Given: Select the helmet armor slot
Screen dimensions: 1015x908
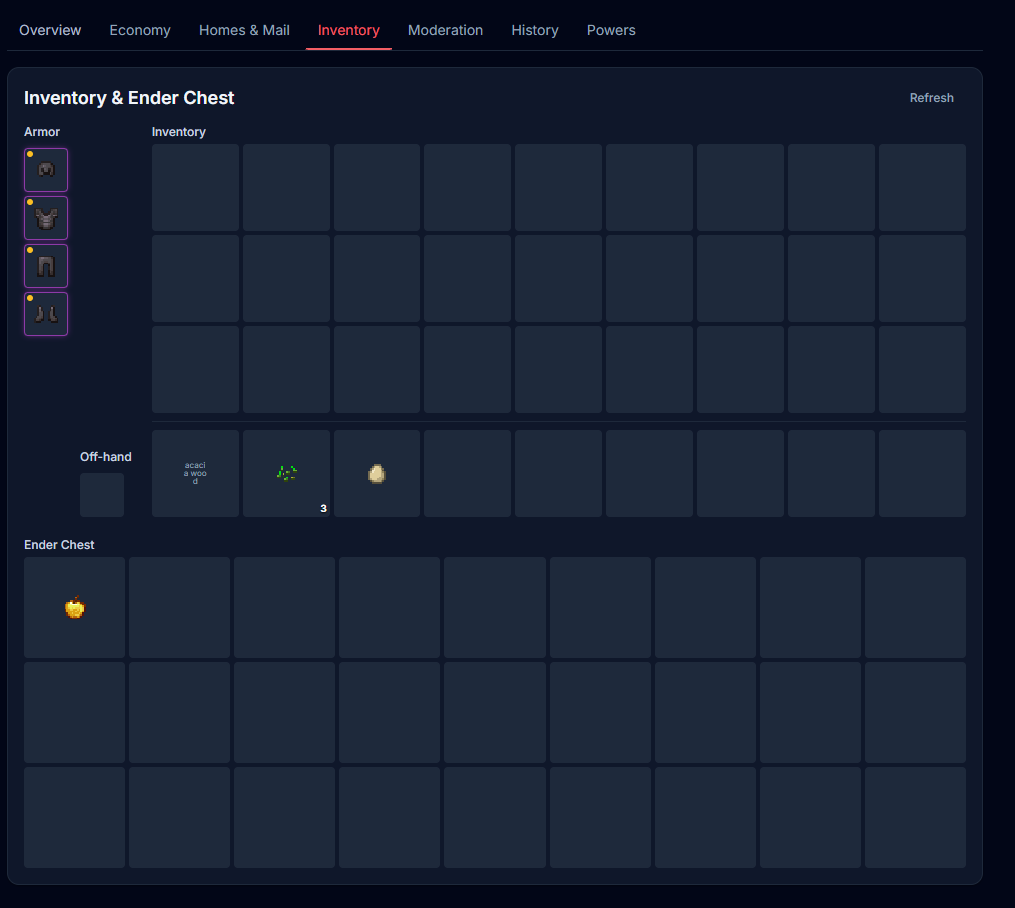Looking at the screenshot, I should [x=46, y=170].
